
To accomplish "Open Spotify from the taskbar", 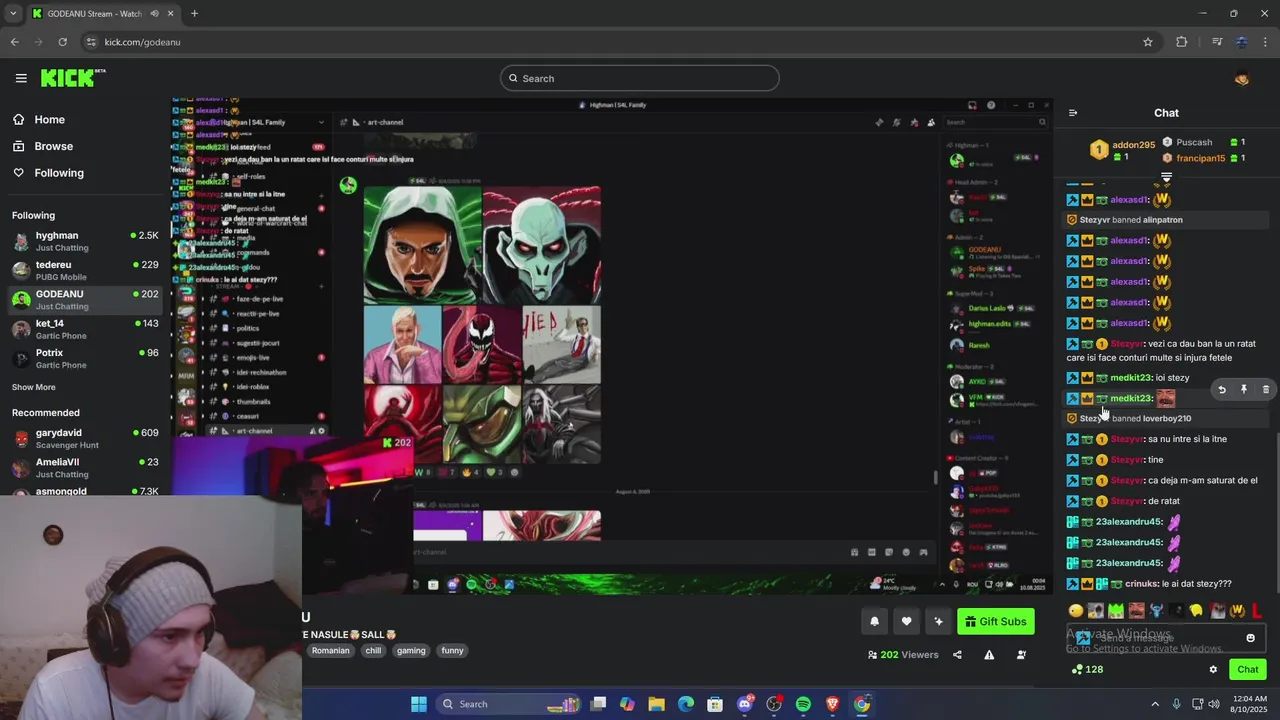I will click(803, 704).
